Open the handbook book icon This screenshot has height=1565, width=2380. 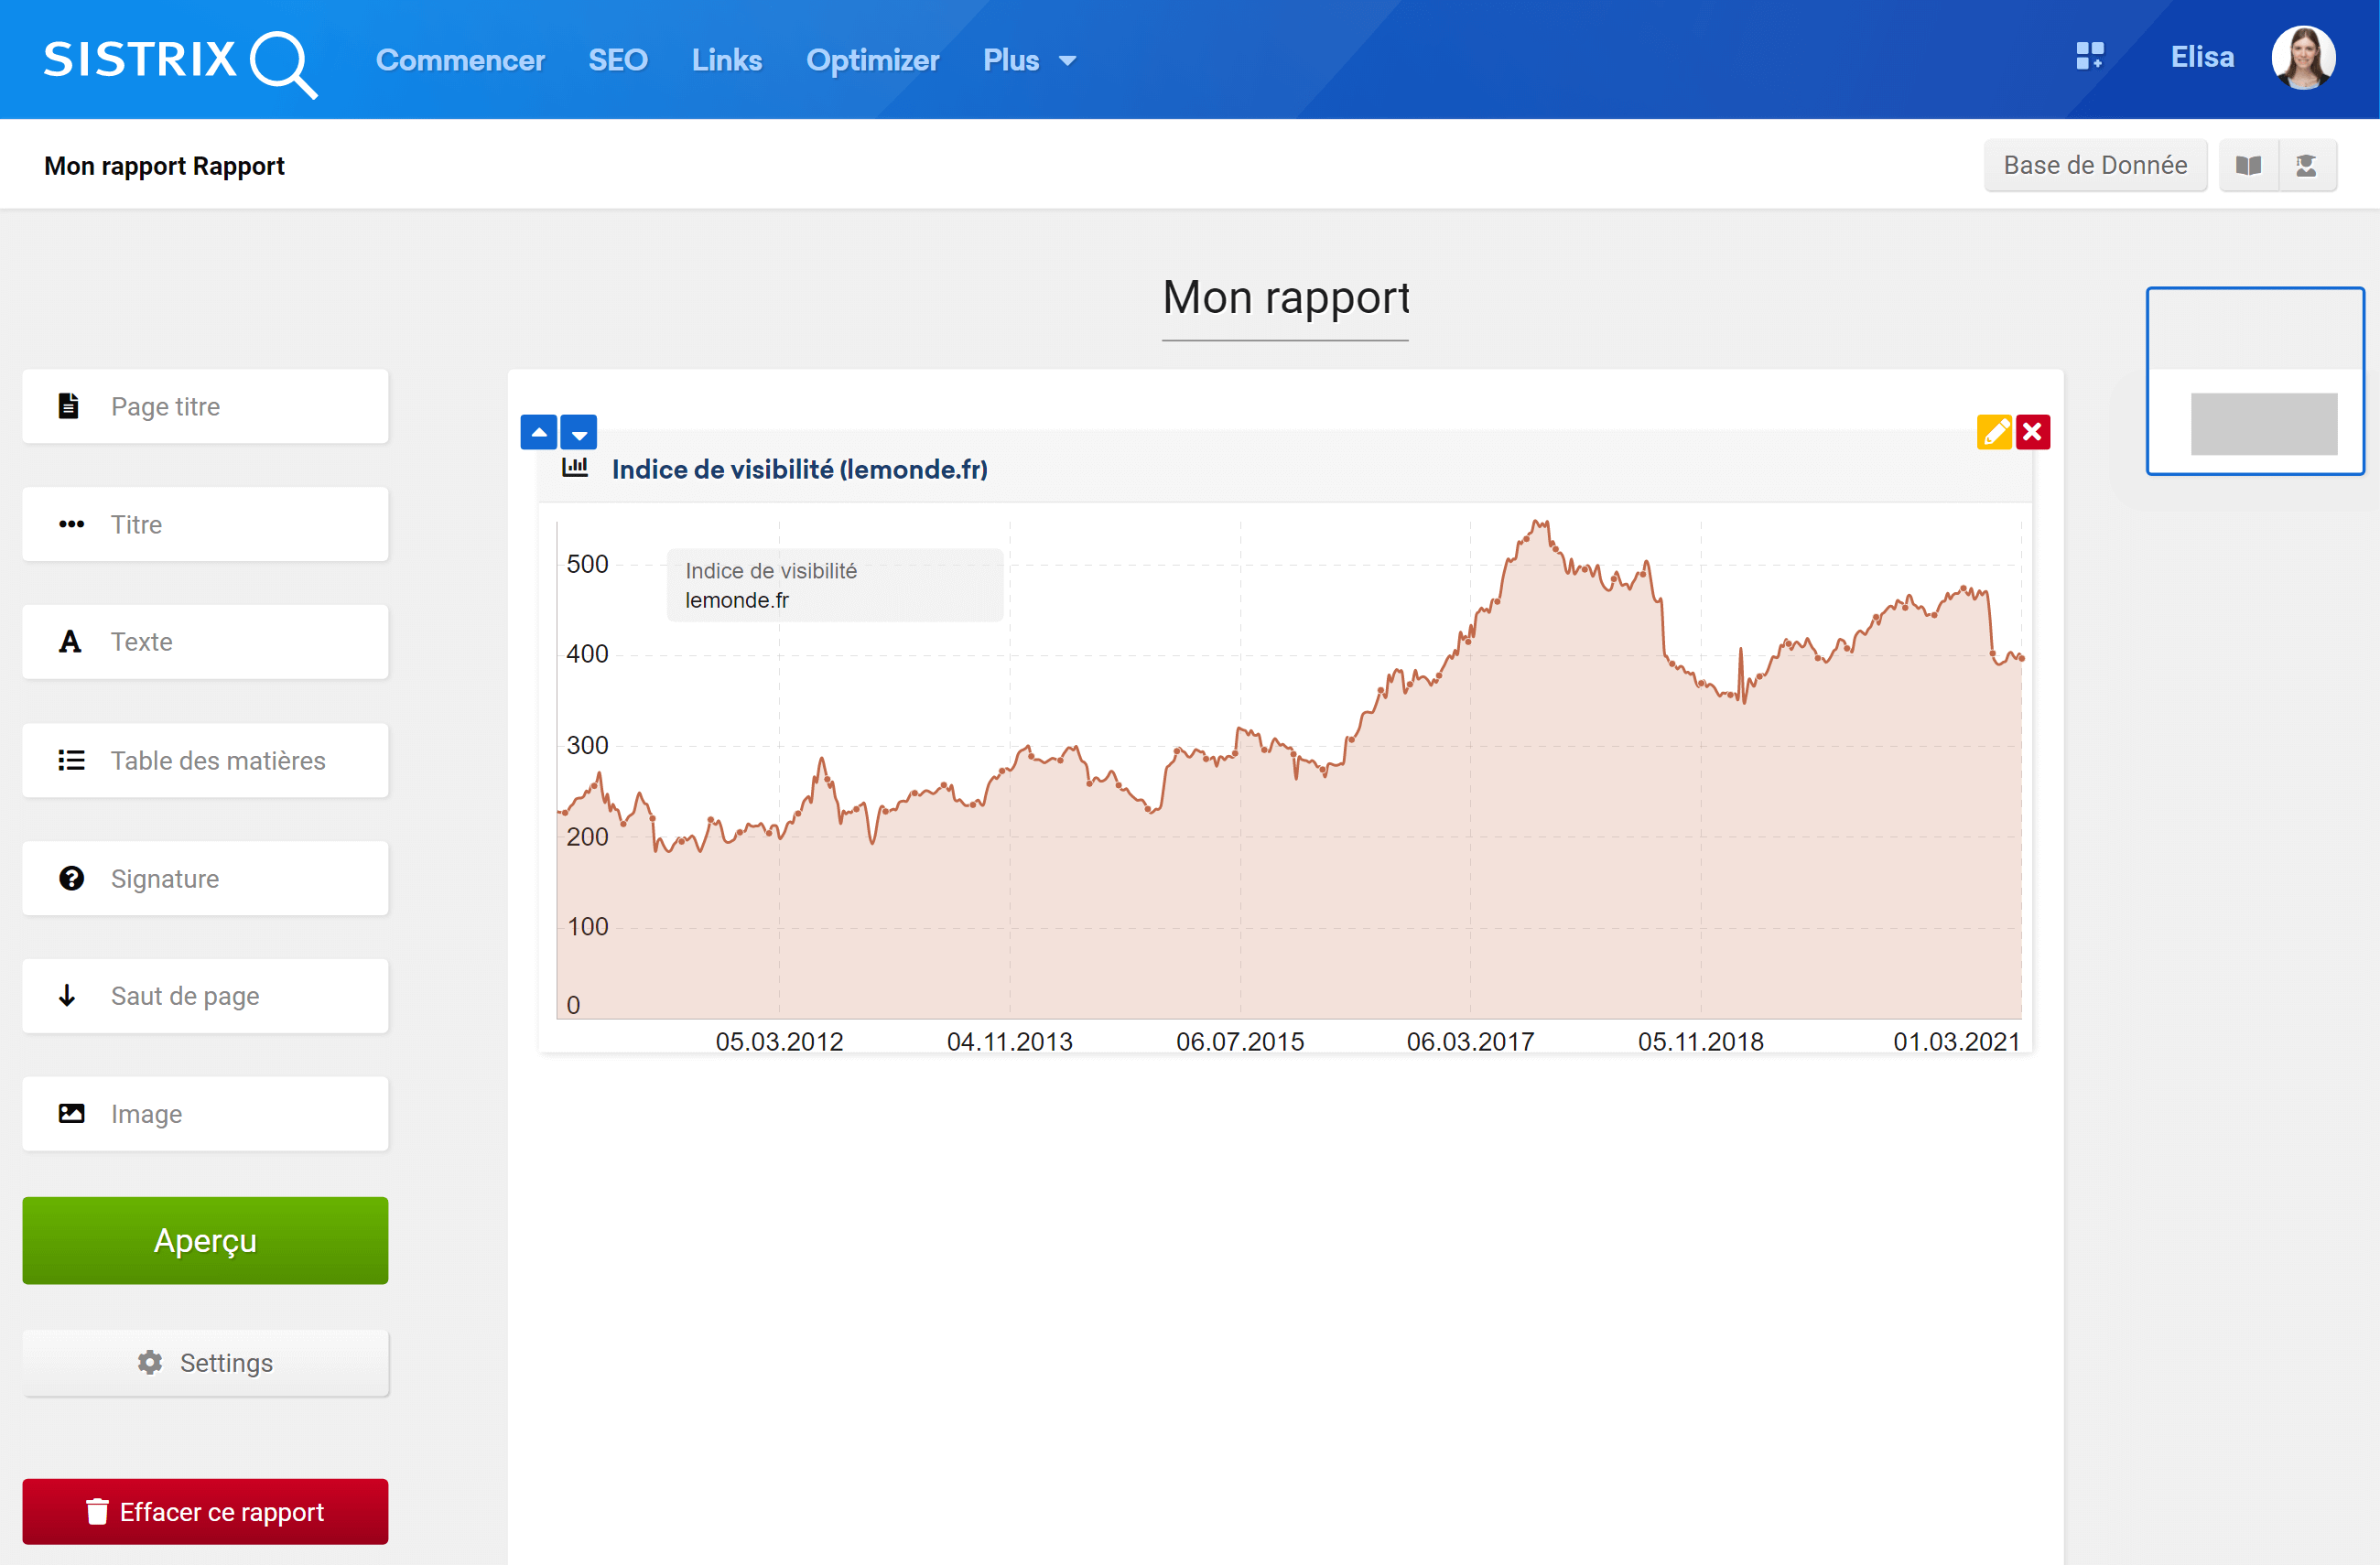[2248, 165]
